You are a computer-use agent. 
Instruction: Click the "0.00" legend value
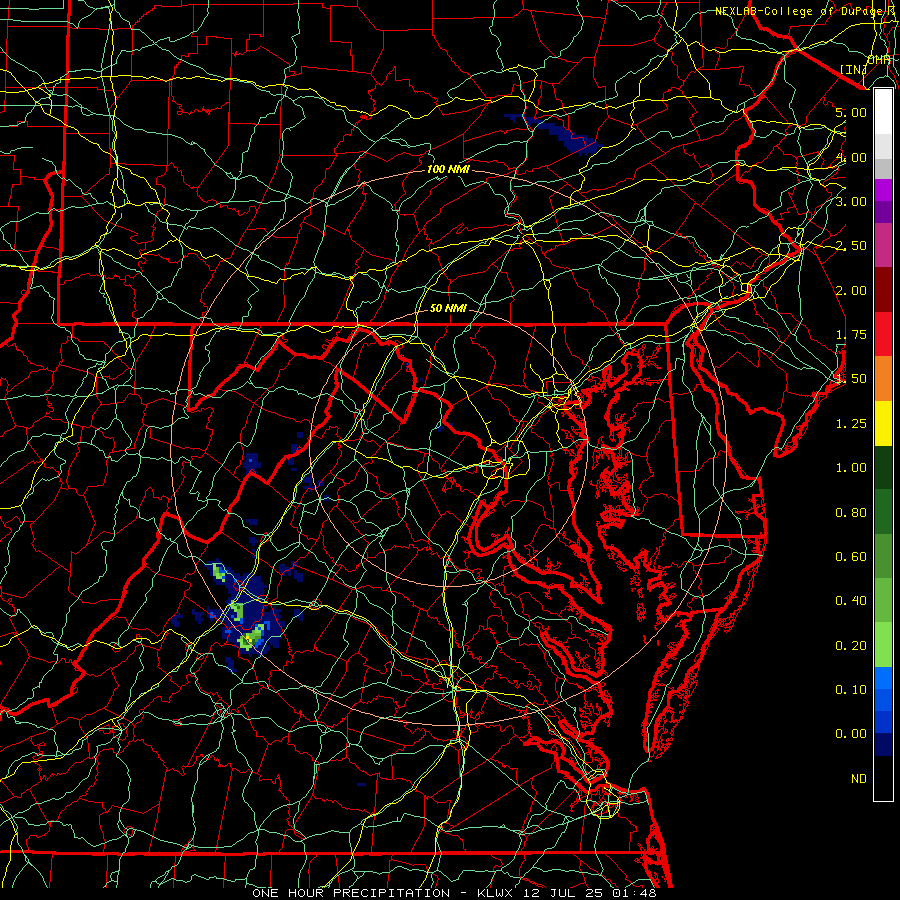coord(851,734)
